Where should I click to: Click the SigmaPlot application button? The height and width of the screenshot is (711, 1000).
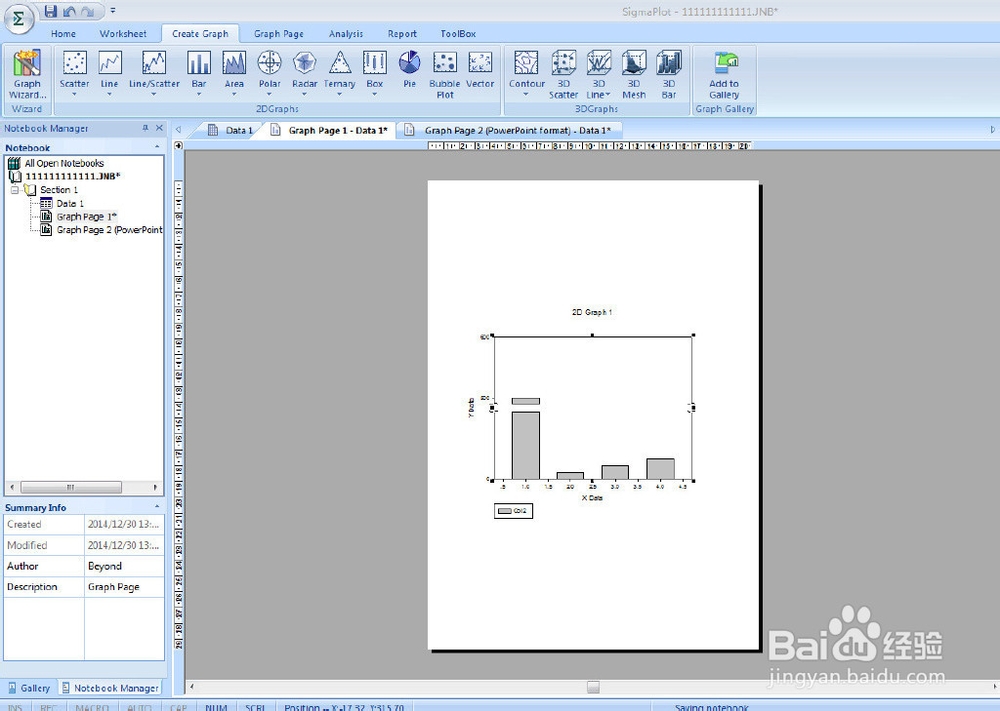click(x=19, y=18)
